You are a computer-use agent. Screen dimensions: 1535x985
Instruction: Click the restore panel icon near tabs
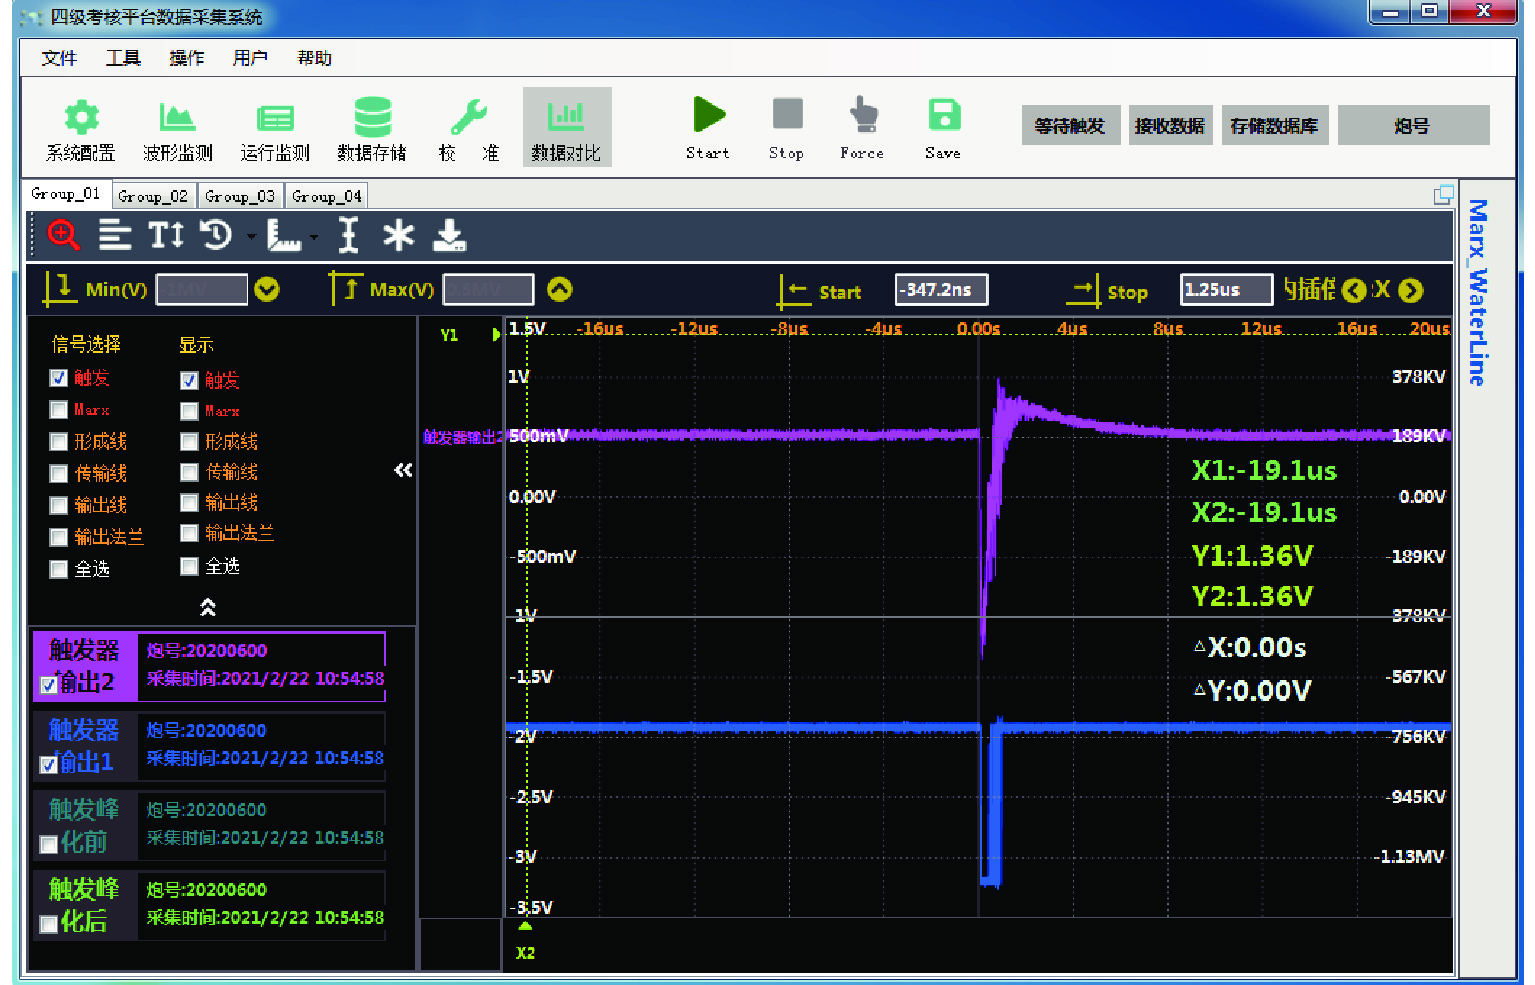tap(1443, 195)
